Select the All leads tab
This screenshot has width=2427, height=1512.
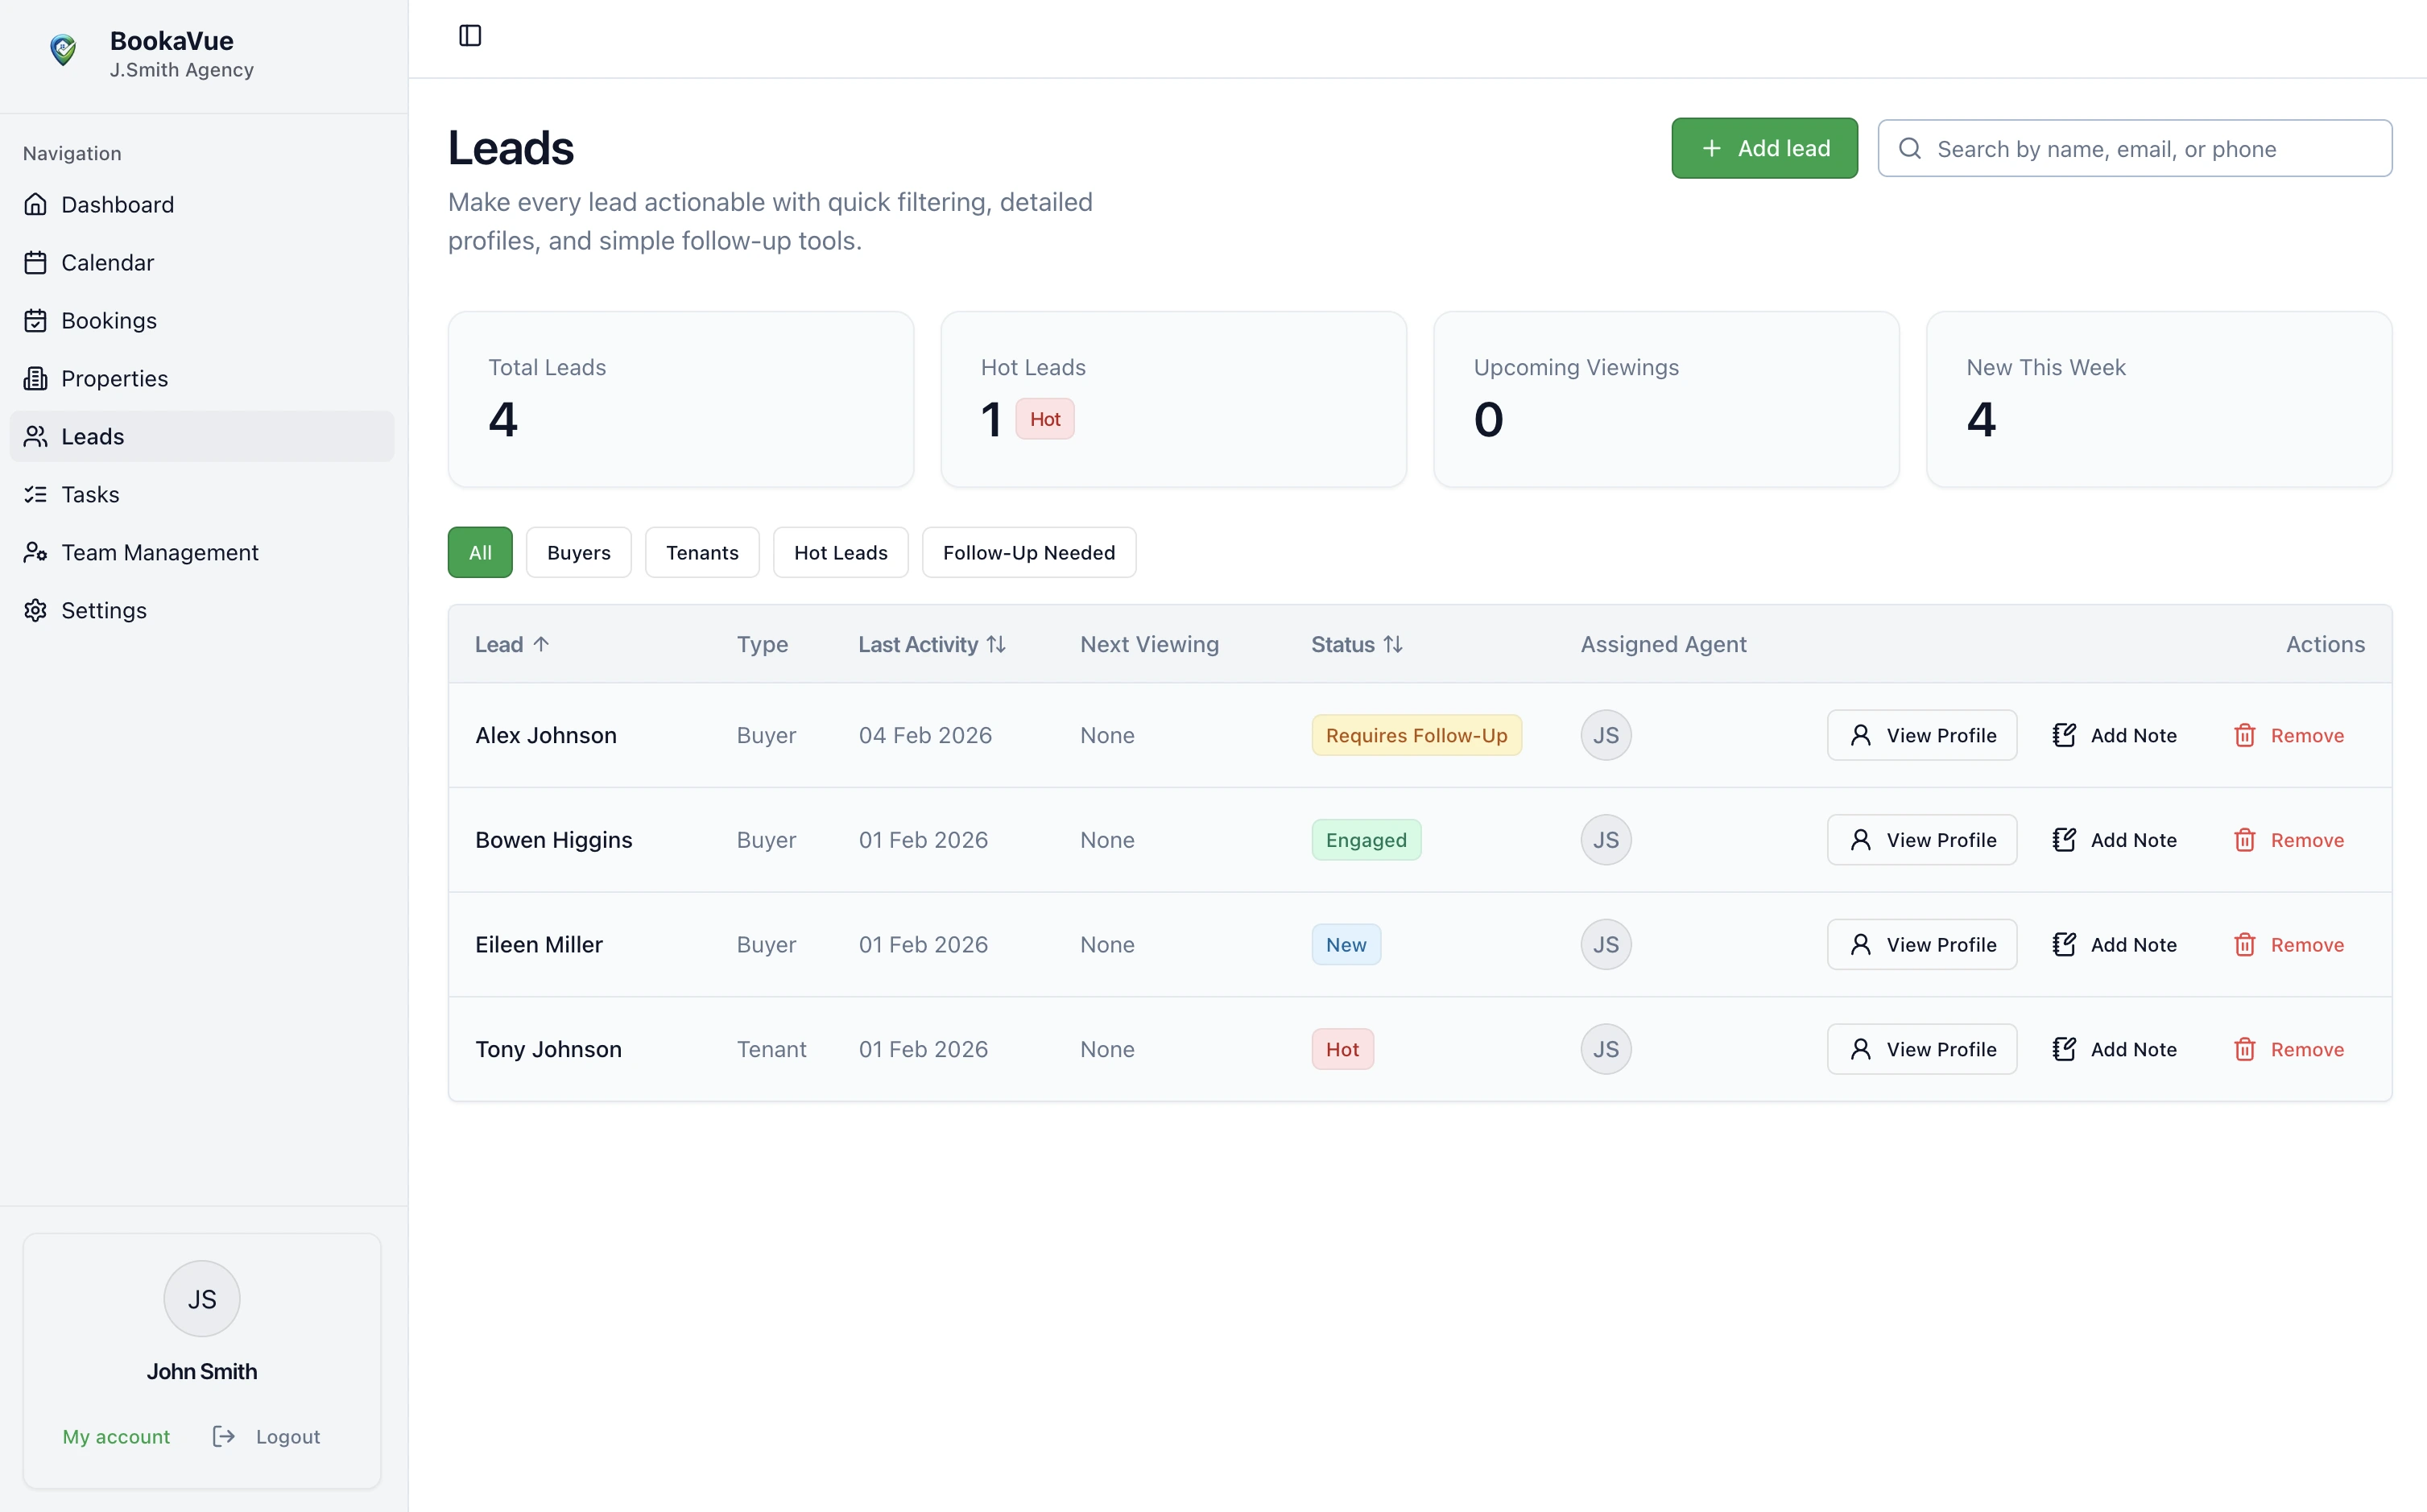pos(479,552)
